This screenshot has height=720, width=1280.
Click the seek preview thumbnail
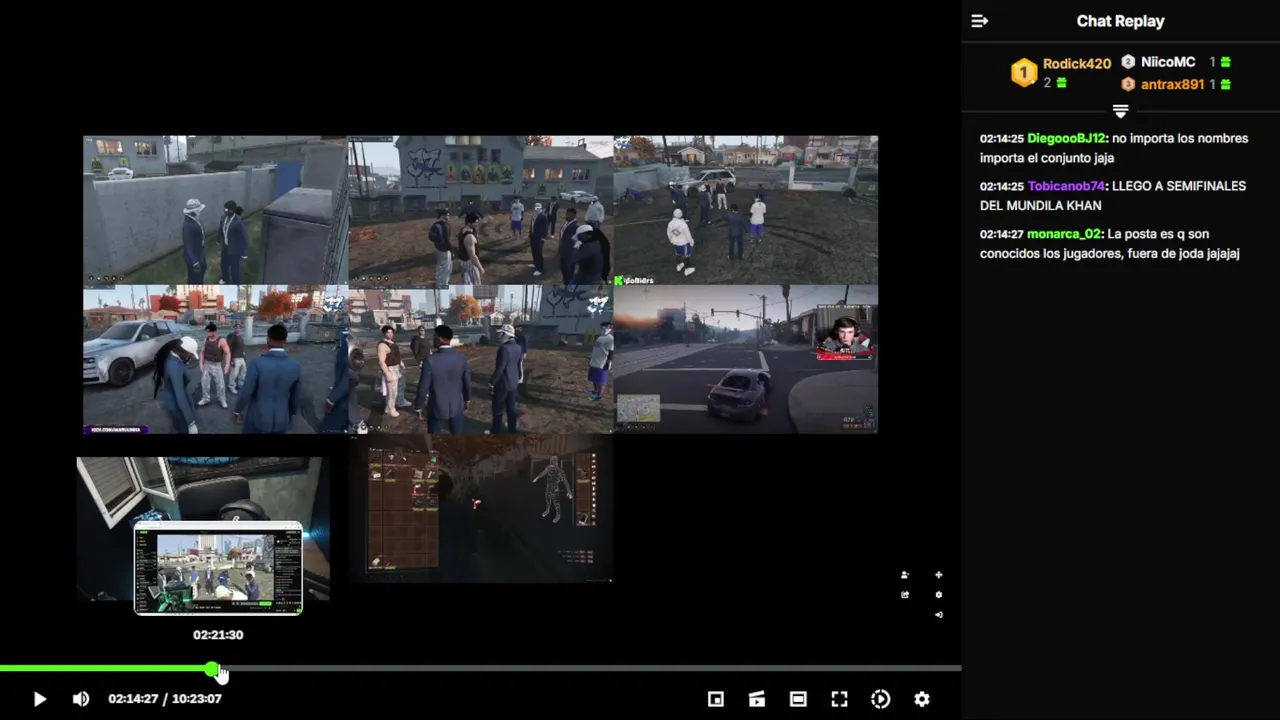click(x=218, y=567)
